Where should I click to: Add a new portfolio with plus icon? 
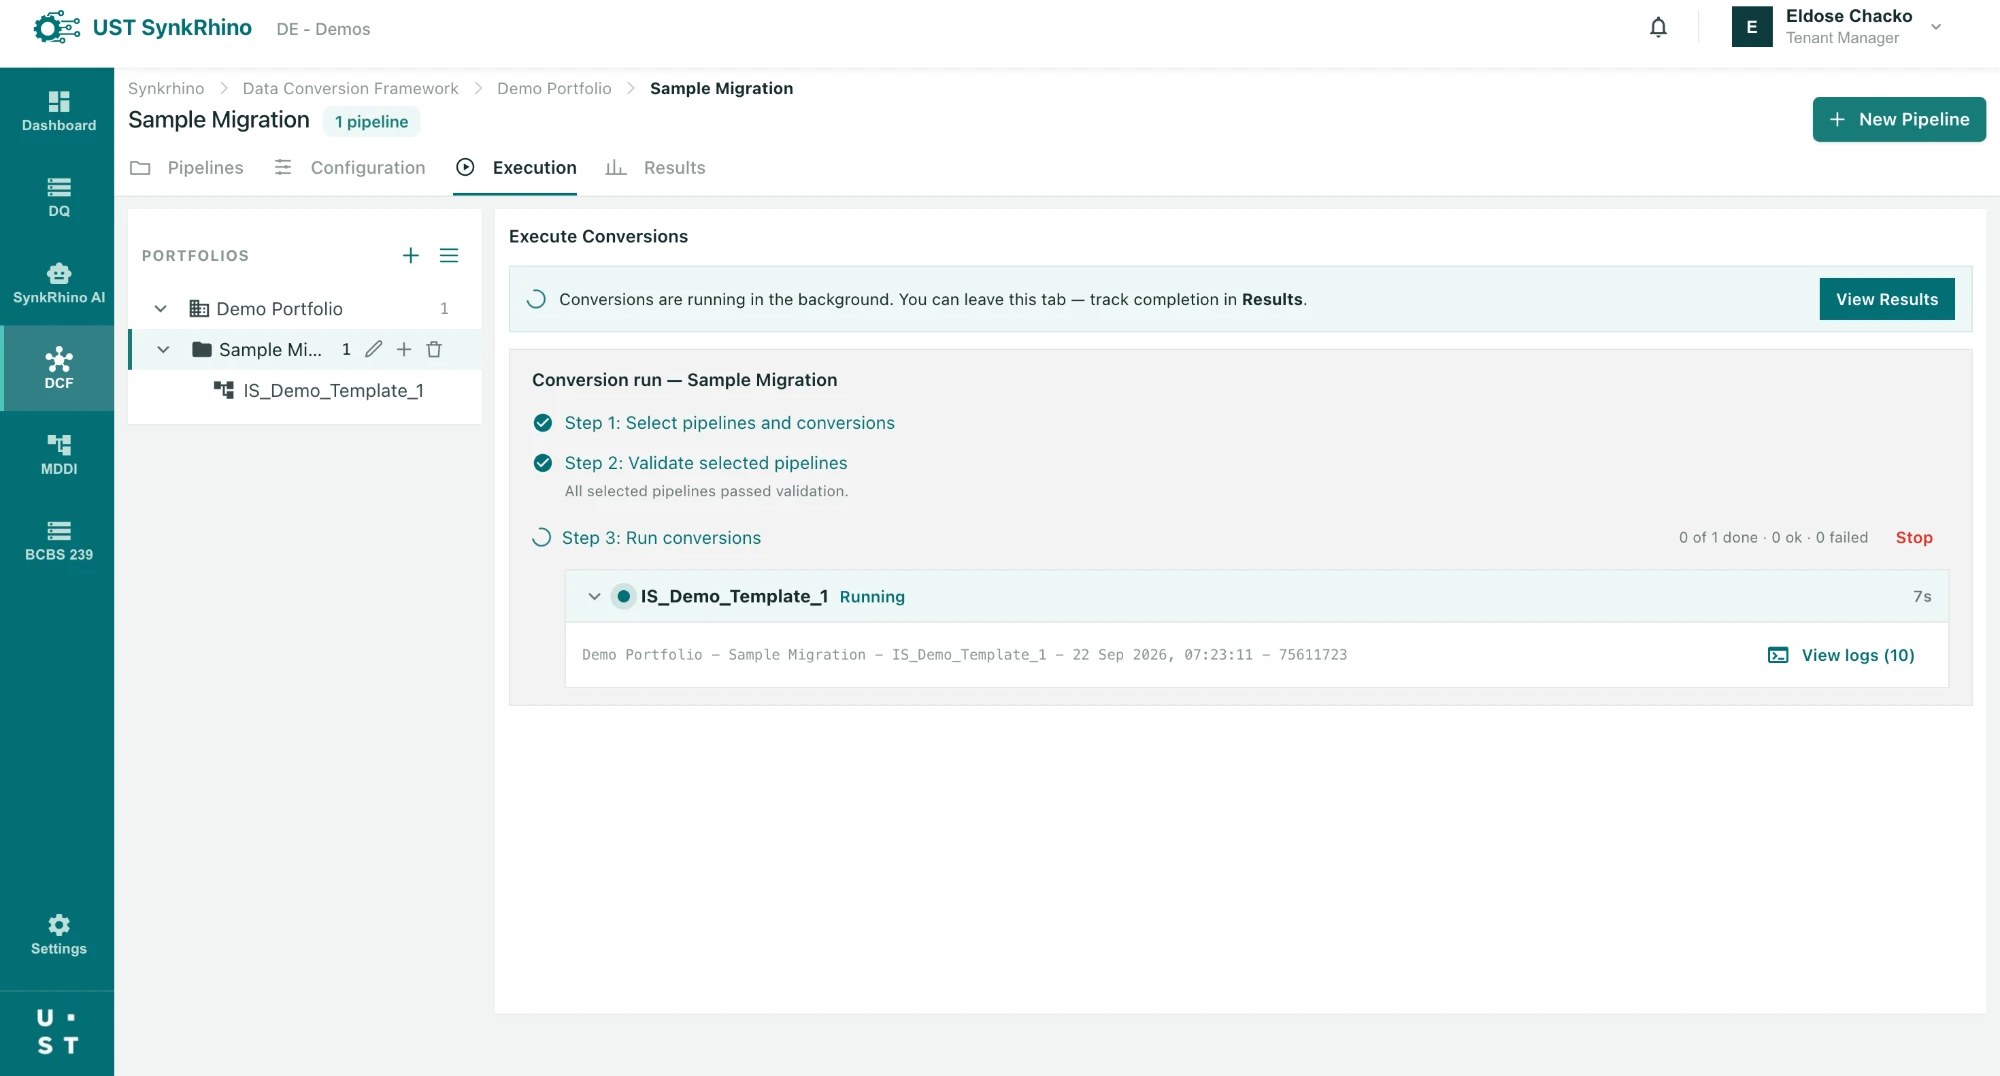point(410,256)
